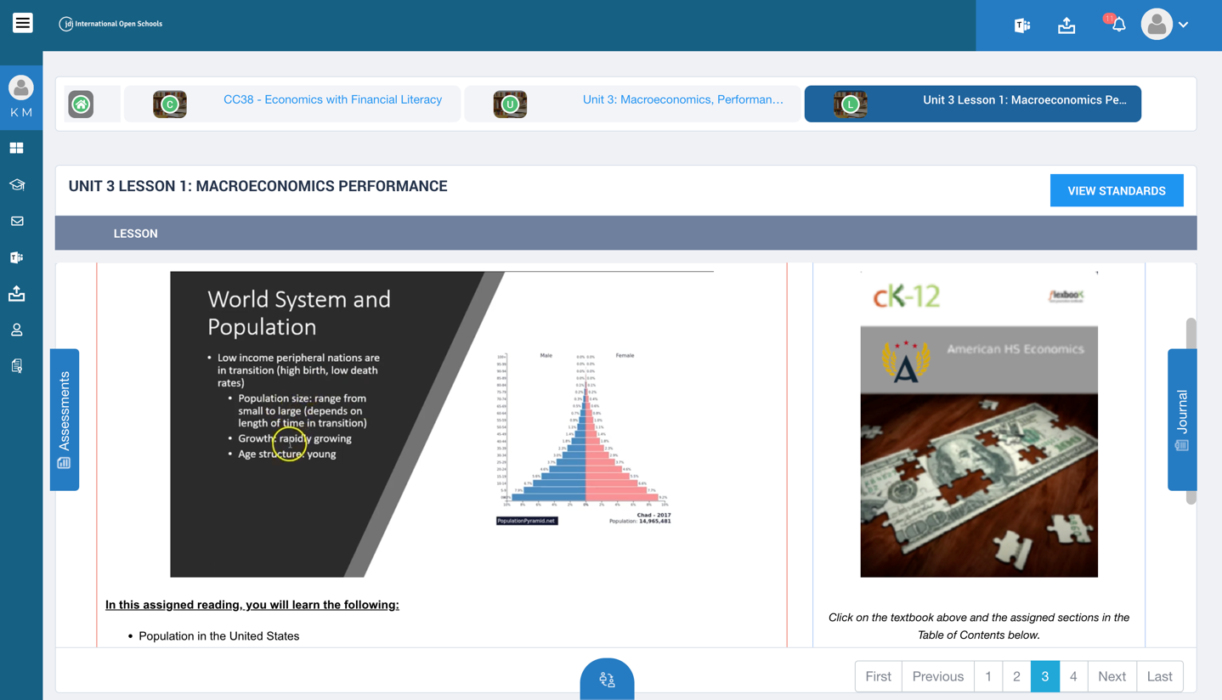Expand the Assessments side panel
1222x700 pixels.
(x=65, y=419)
